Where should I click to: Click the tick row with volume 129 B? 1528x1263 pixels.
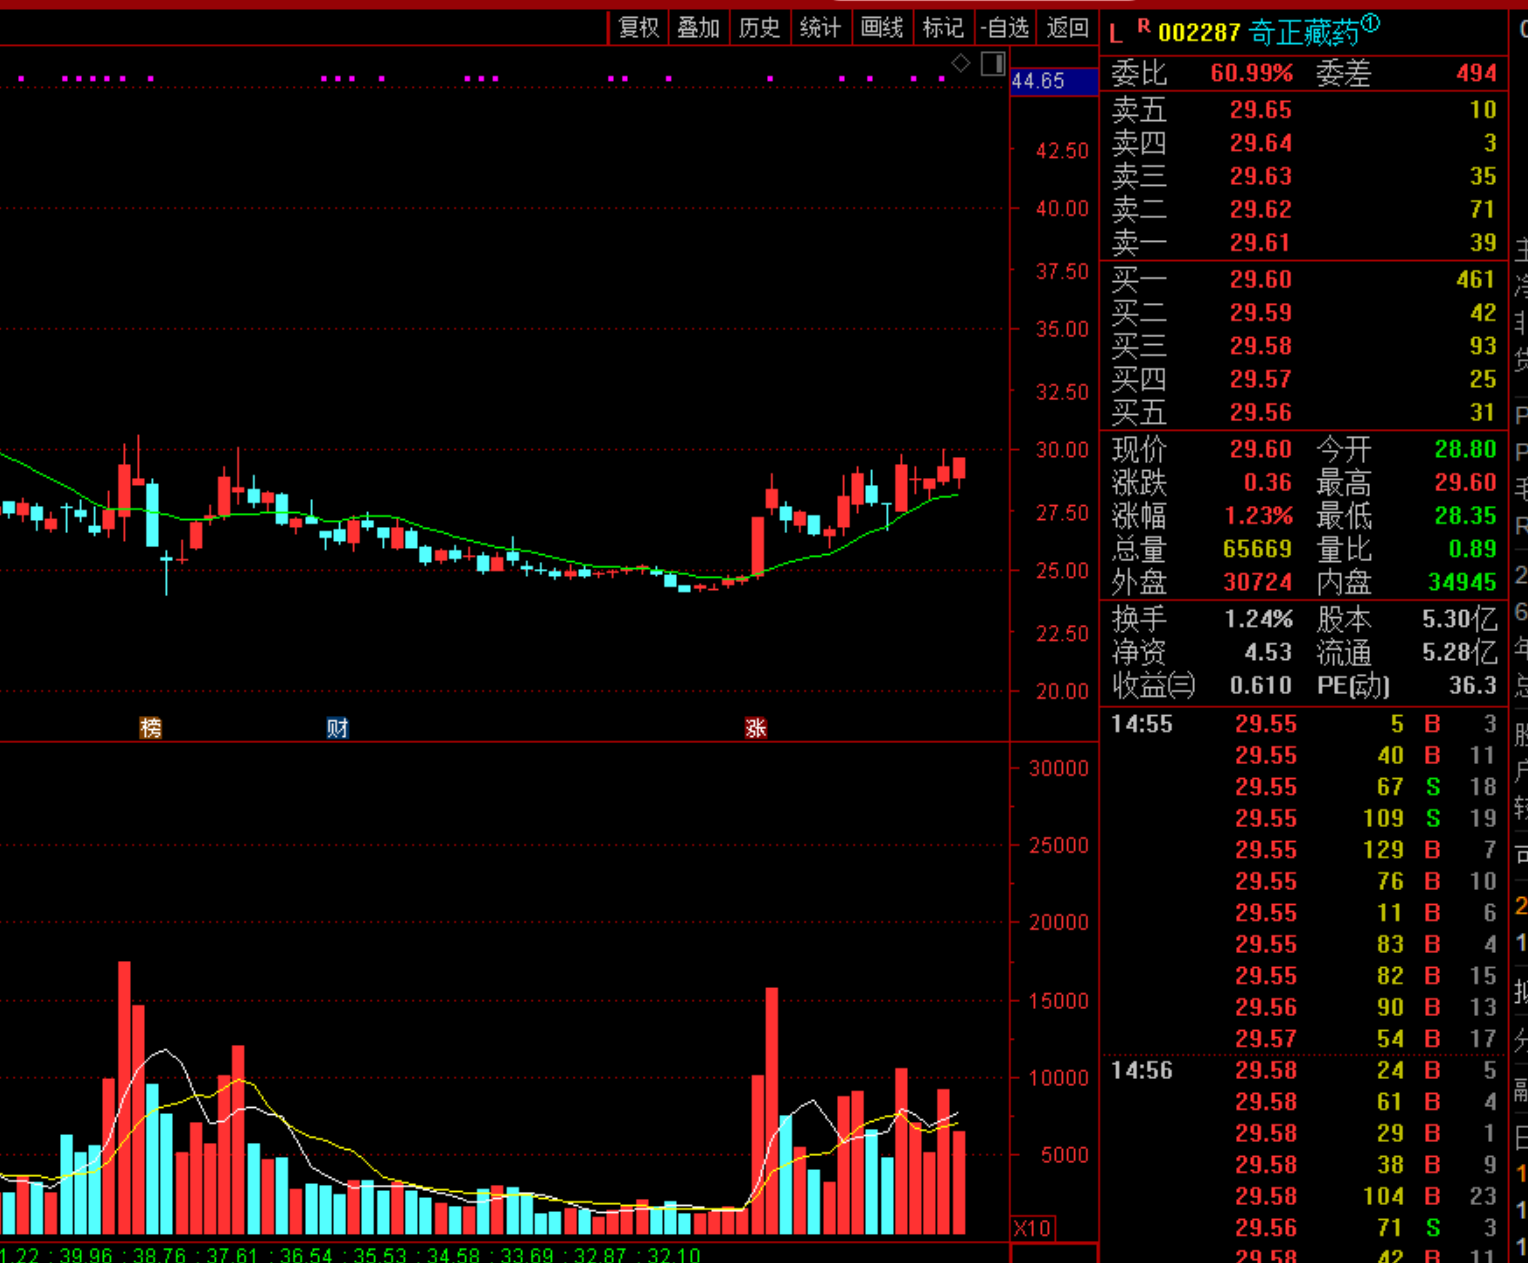(x=1304, y=849)
